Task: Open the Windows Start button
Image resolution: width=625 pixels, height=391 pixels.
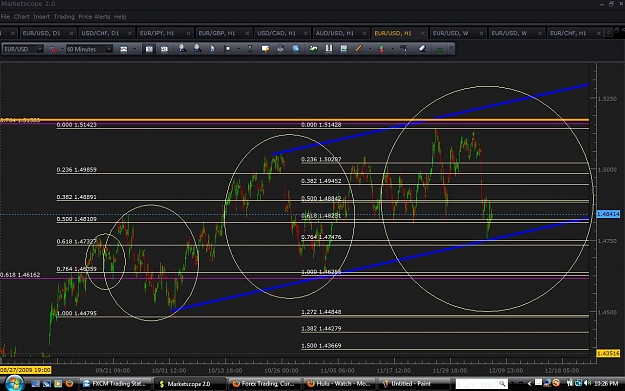Action: point(14,383)
